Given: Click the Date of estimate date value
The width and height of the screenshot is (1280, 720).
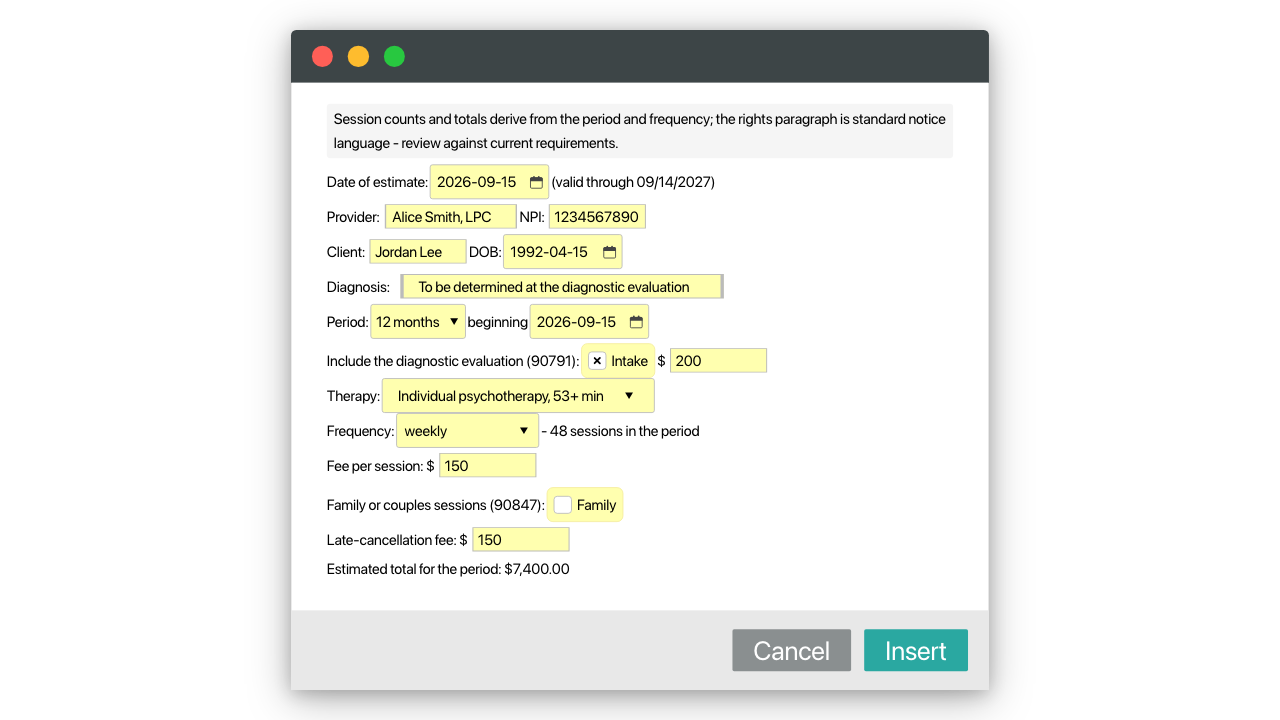Looking at the screenshot, I should click(477, 182).
